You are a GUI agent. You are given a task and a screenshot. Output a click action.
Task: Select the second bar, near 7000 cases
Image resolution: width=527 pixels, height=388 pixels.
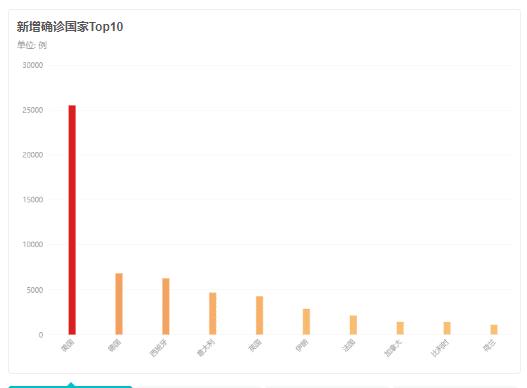coord(119,304)
